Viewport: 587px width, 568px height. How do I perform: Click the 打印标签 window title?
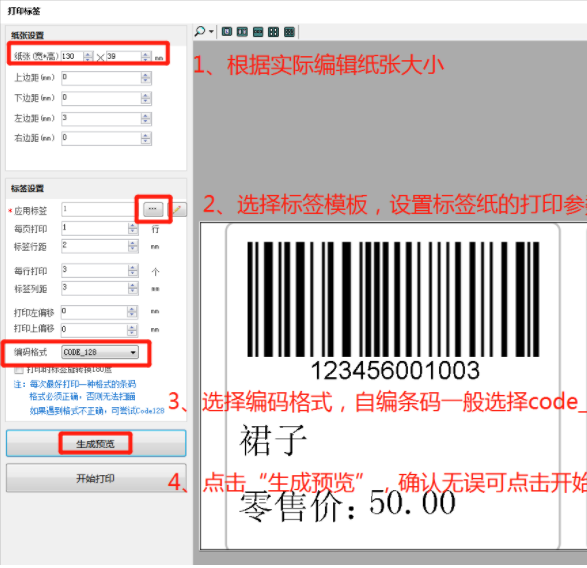(24, 11)
